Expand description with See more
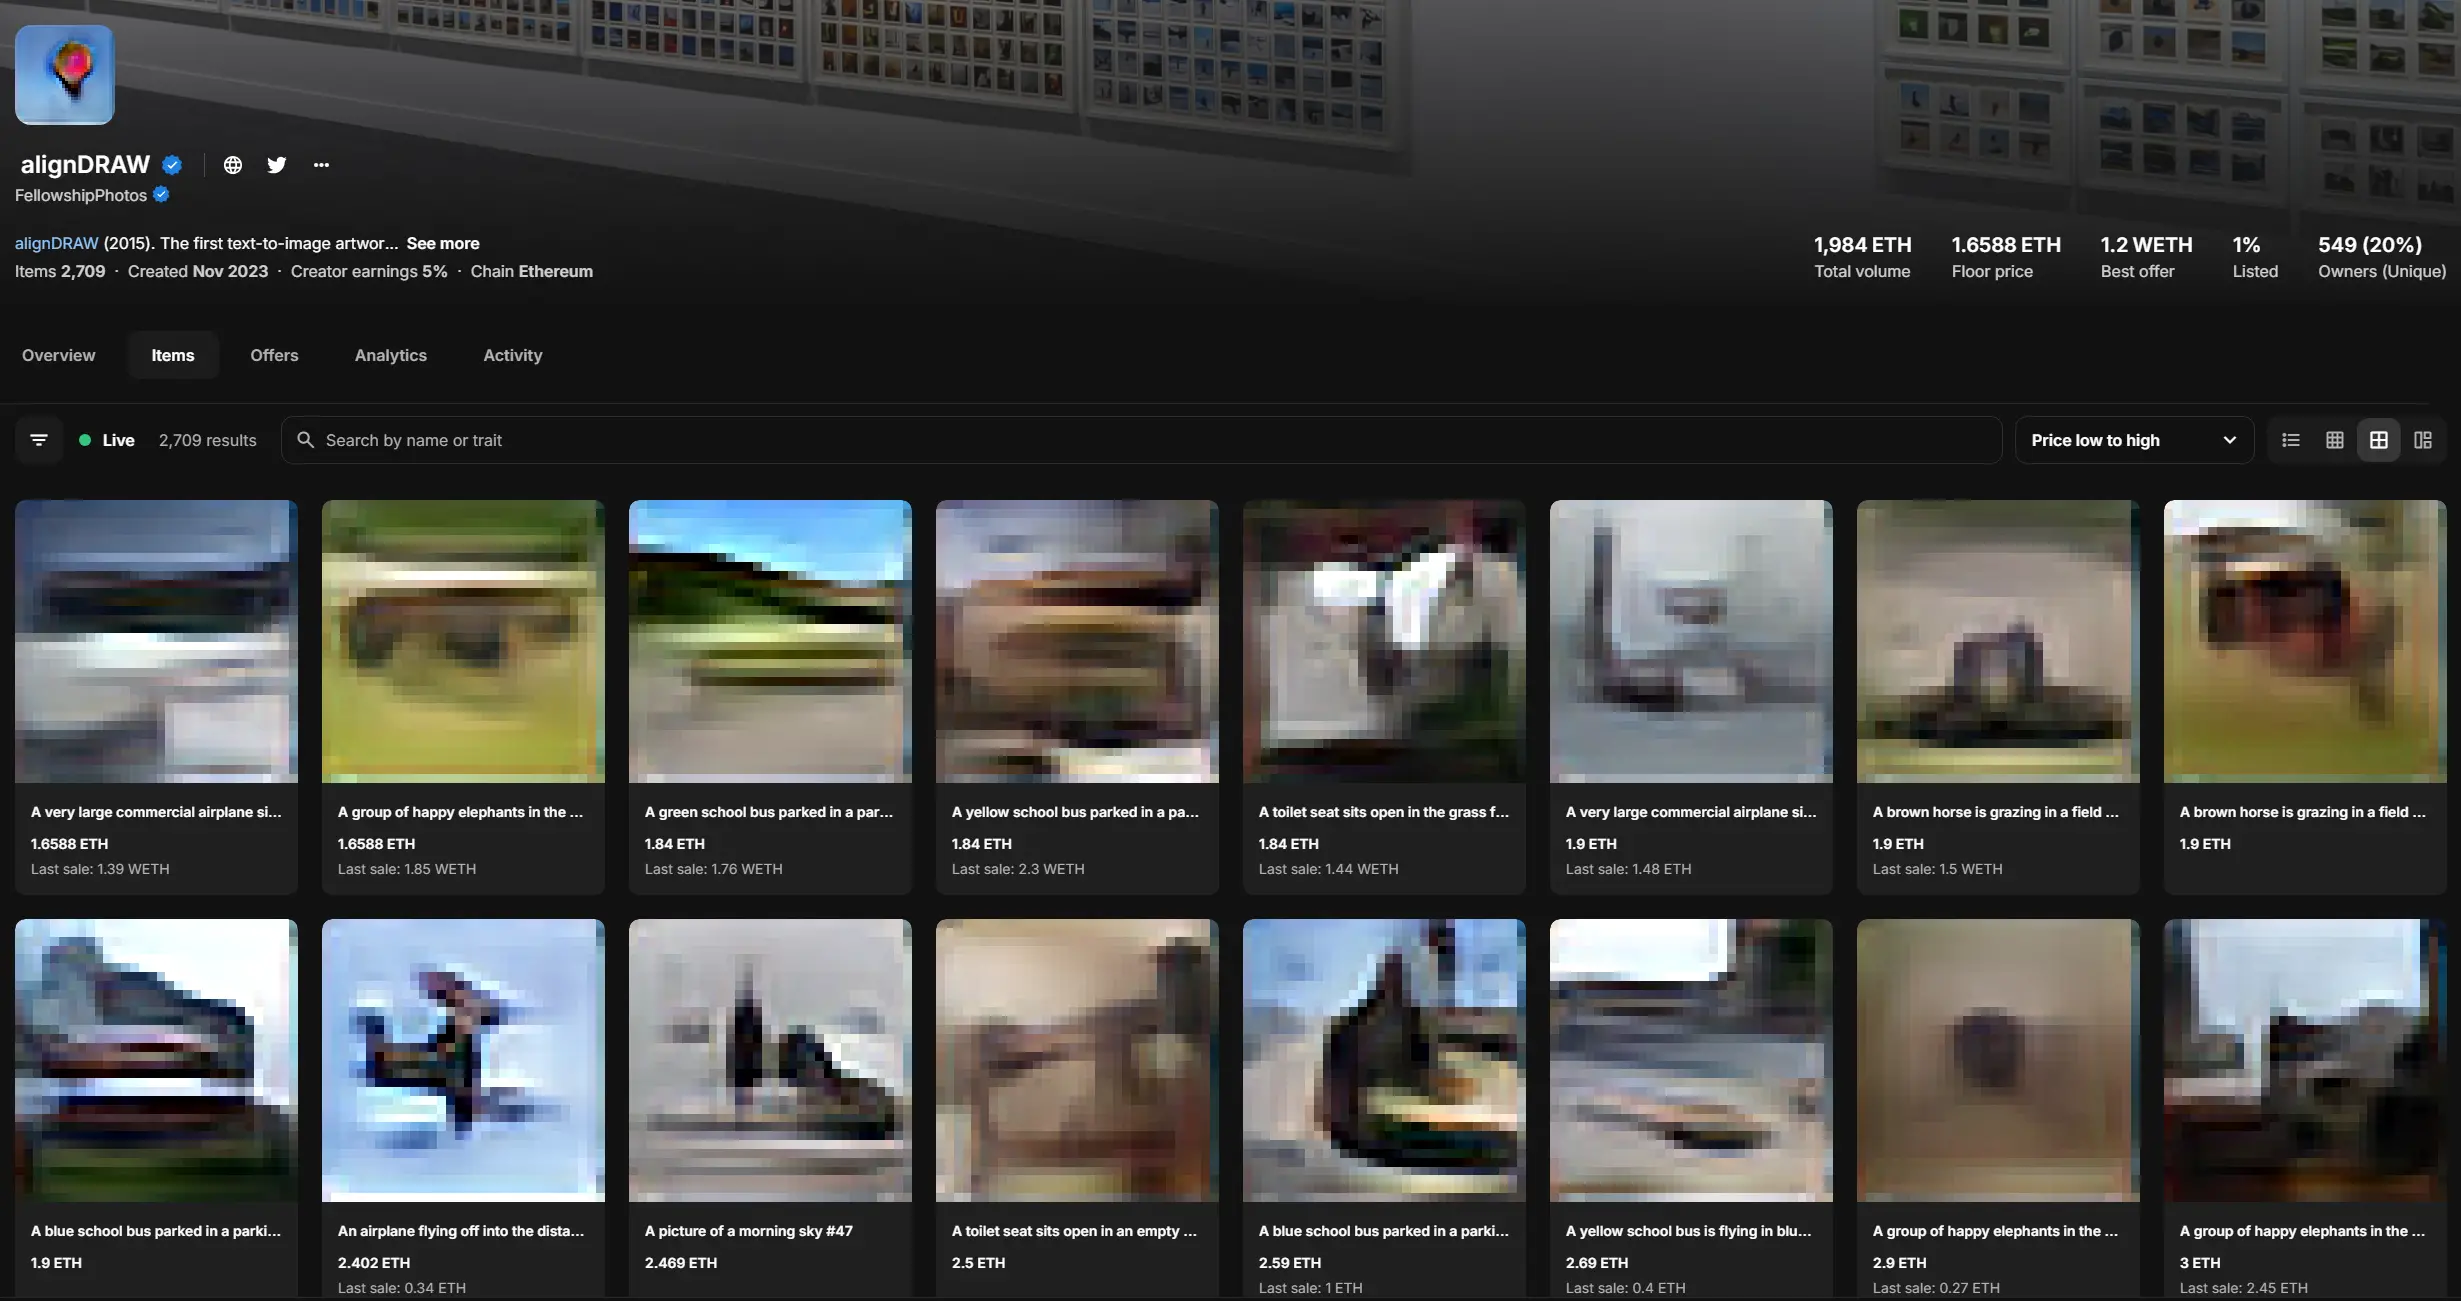2461x1301 pixels. click(442, 243)
